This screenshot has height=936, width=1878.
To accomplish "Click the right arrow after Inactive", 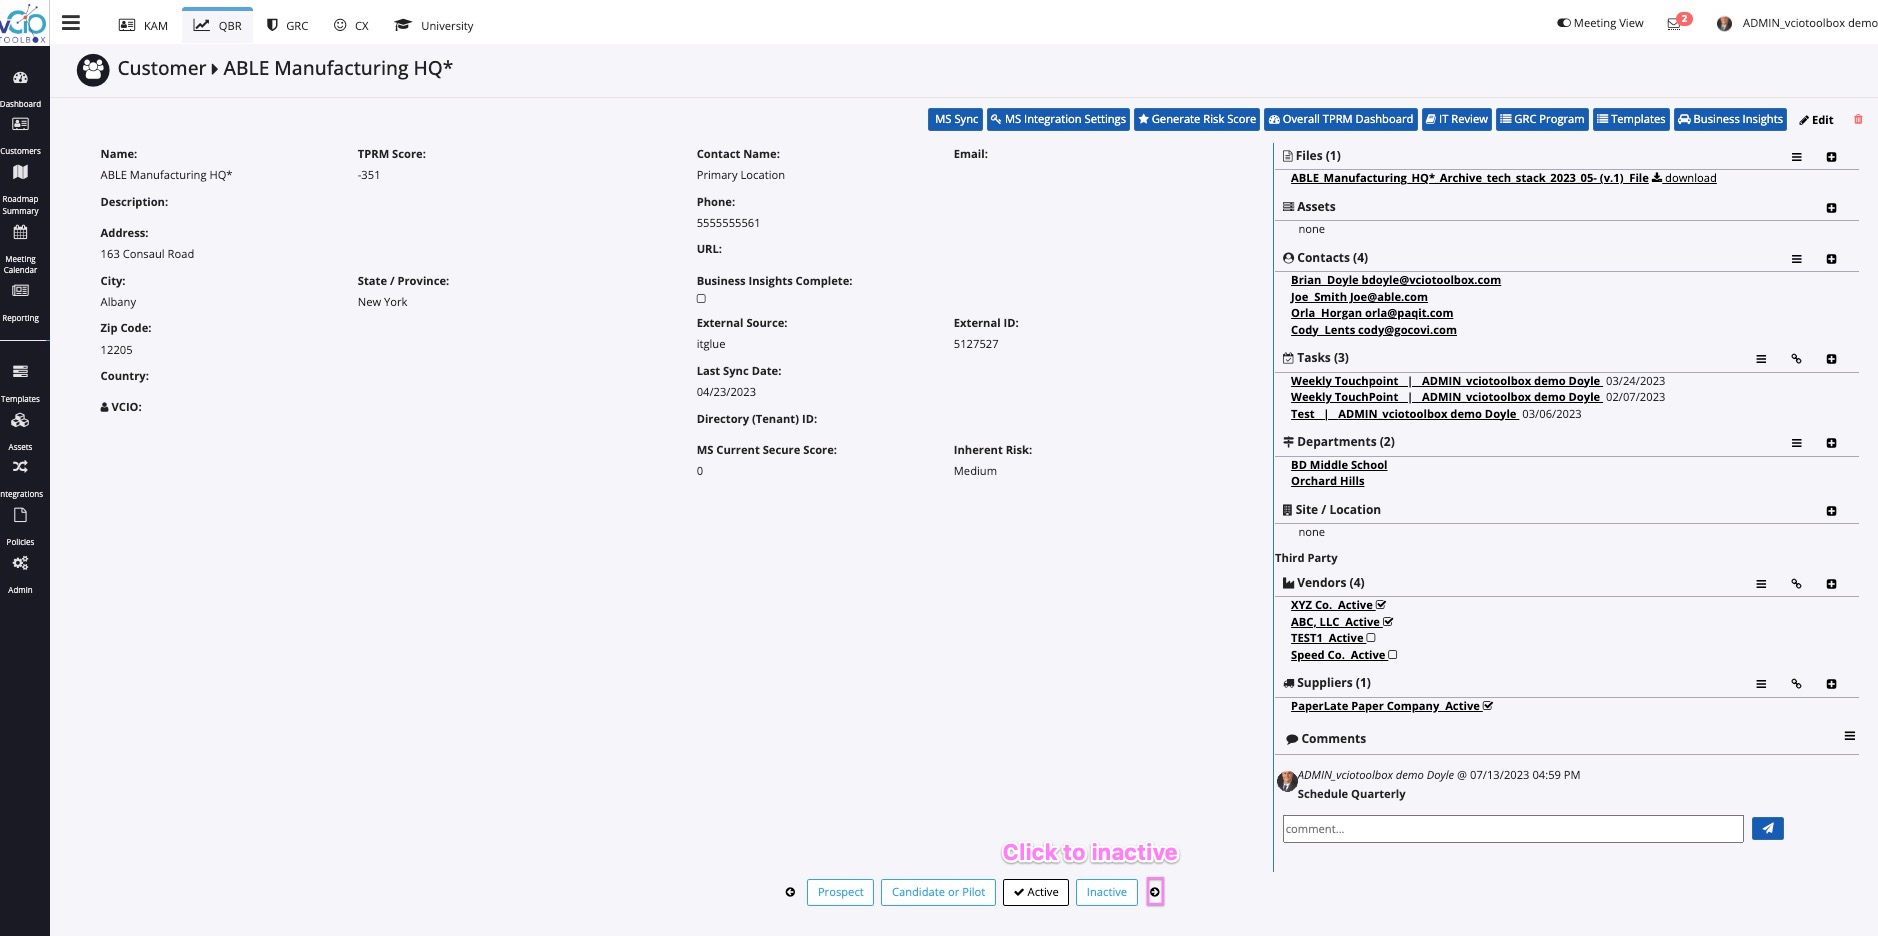I will coord(1155,892).
